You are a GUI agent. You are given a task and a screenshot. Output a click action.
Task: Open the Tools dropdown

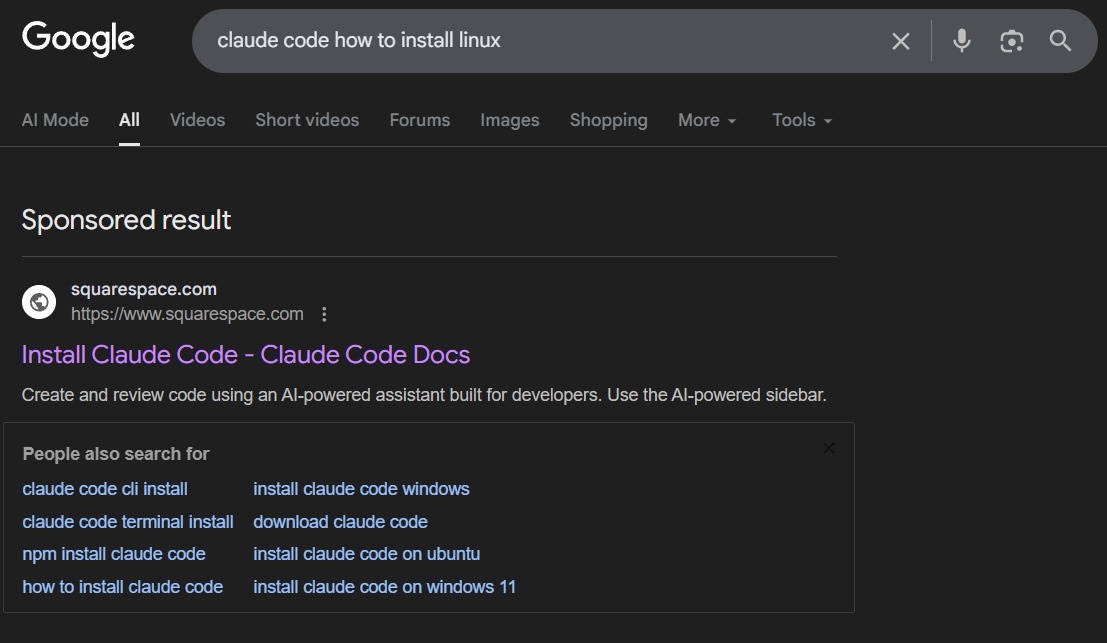point(800,120)
